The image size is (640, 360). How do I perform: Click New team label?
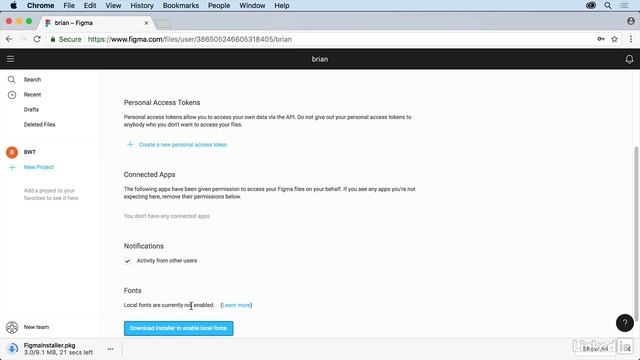click(x=36, y=327)
